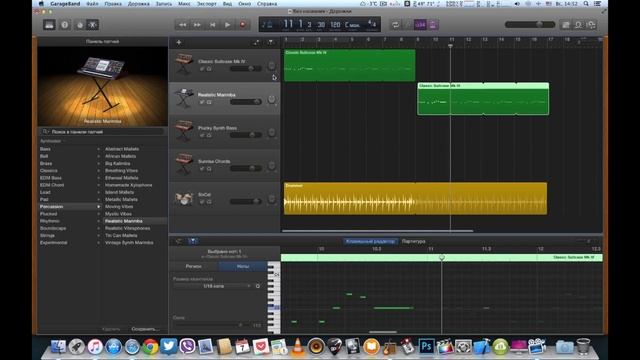Viewport: 640px width, 360px height.
Task: Toggle the Smart Controls knob button
Action: point(80,25)
